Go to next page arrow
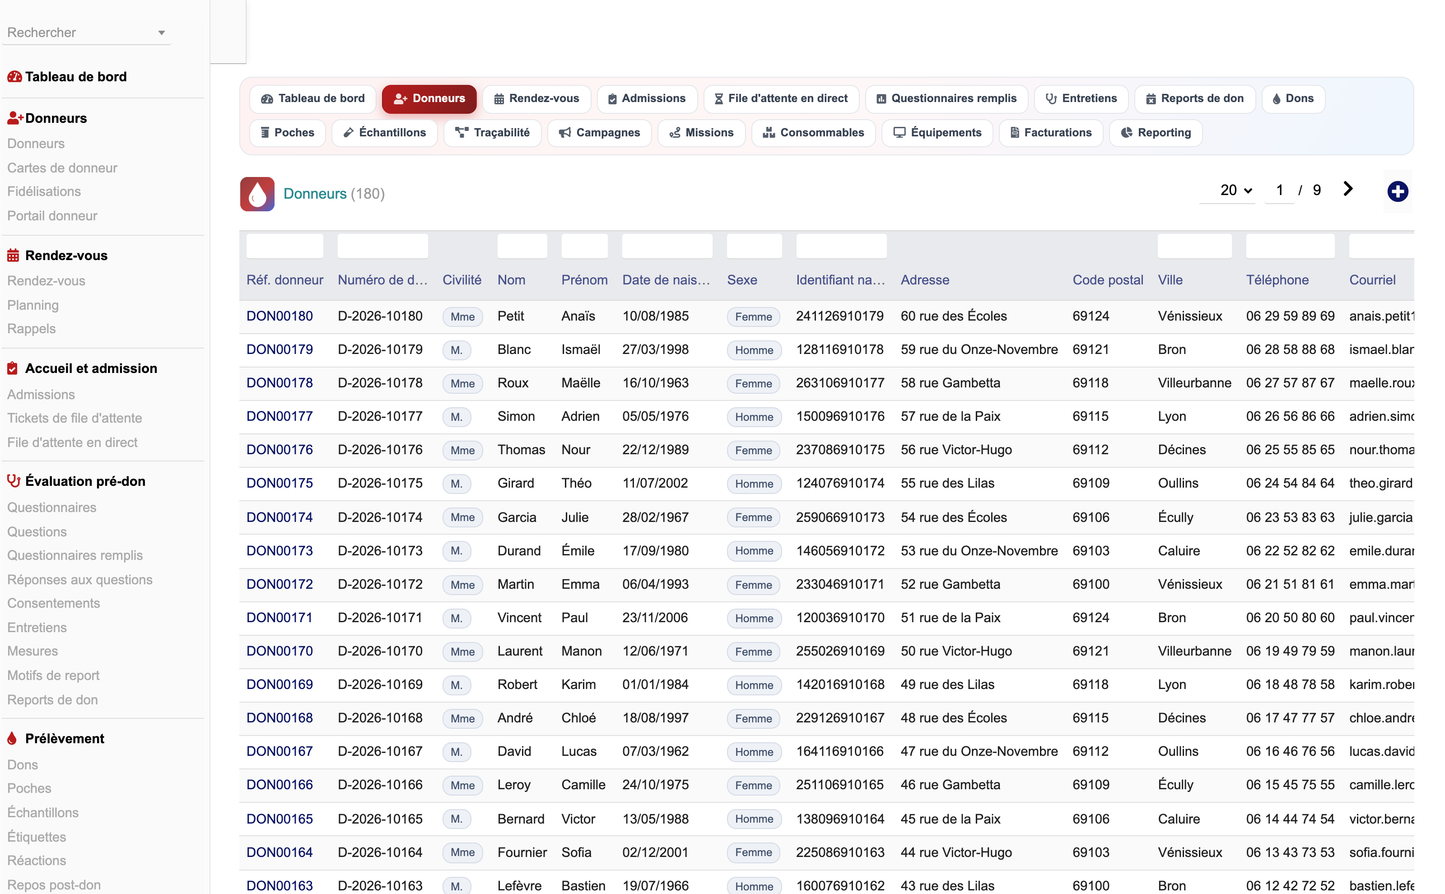The width and height of the screenshot is (1445, 894). [x=1348, y=189]
